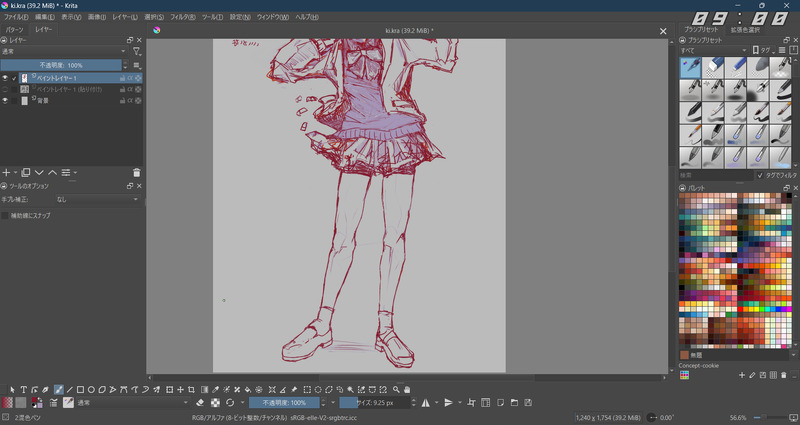Select the freehand brush tool
The height and width of the screenshot is (425, 800).
coord(58,389)
